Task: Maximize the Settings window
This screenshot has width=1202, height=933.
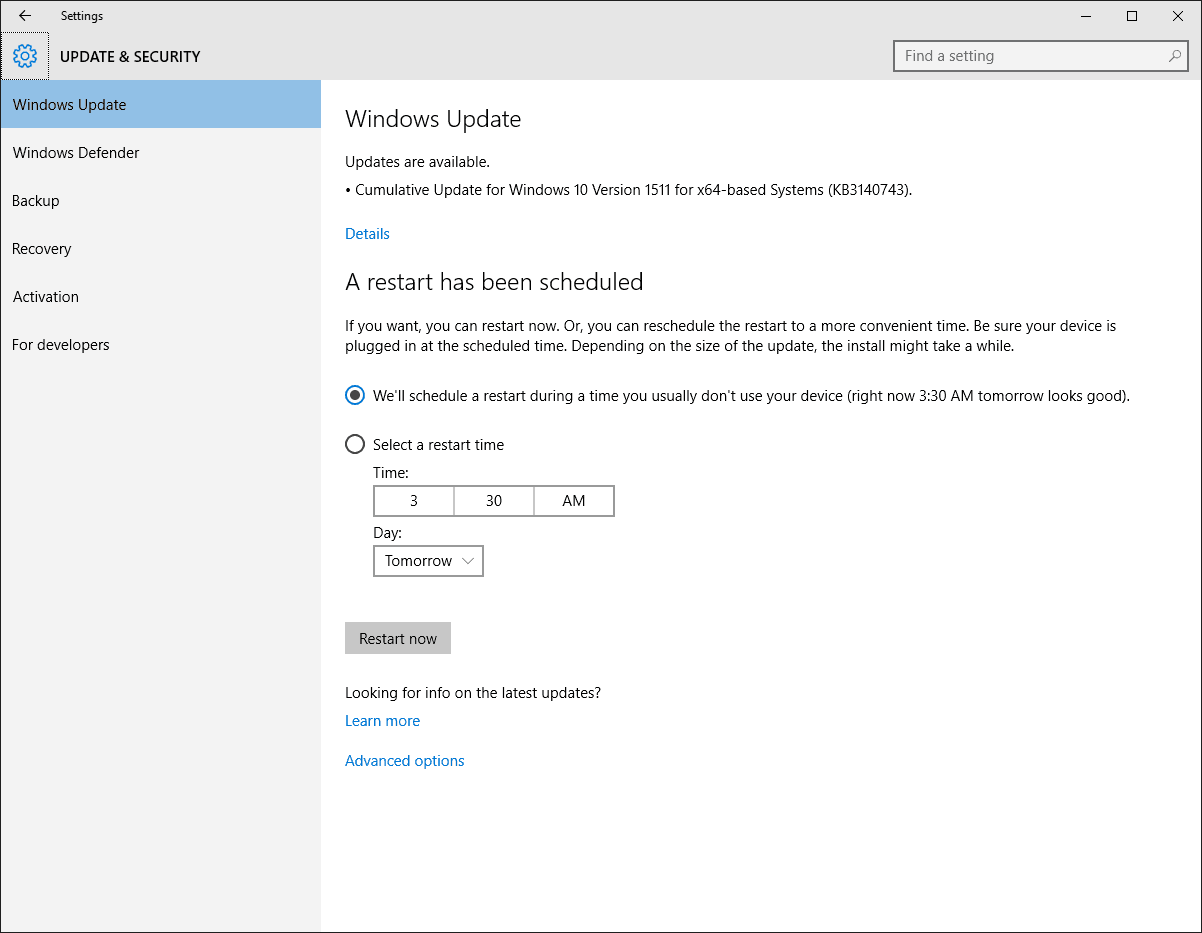Action: 1132,16
